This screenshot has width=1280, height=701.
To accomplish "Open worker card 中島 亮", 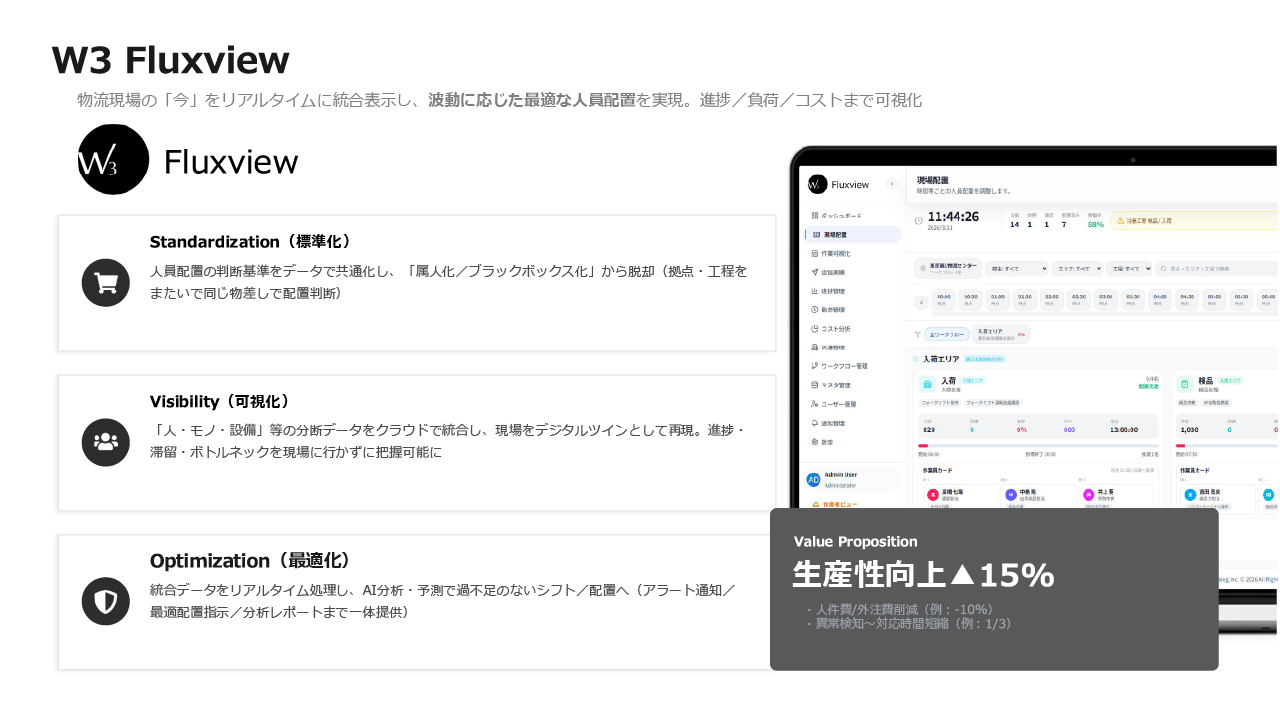I will pyautogui.click(x=1037, y=496).
